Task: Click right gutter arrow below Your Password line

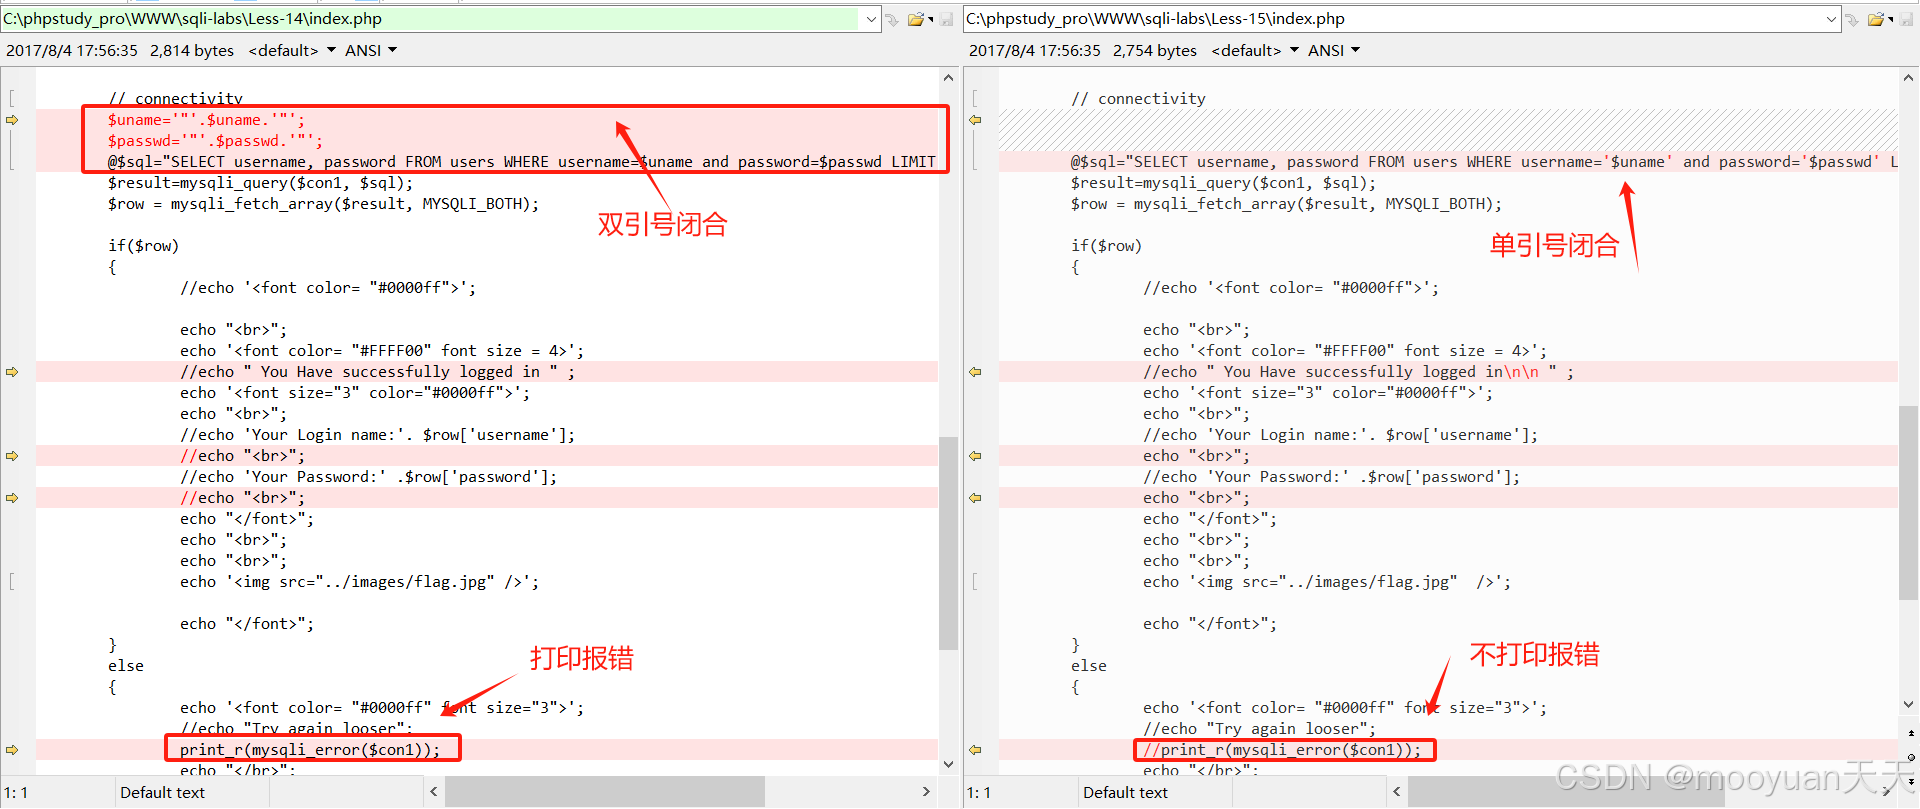Action: point(975,498)
